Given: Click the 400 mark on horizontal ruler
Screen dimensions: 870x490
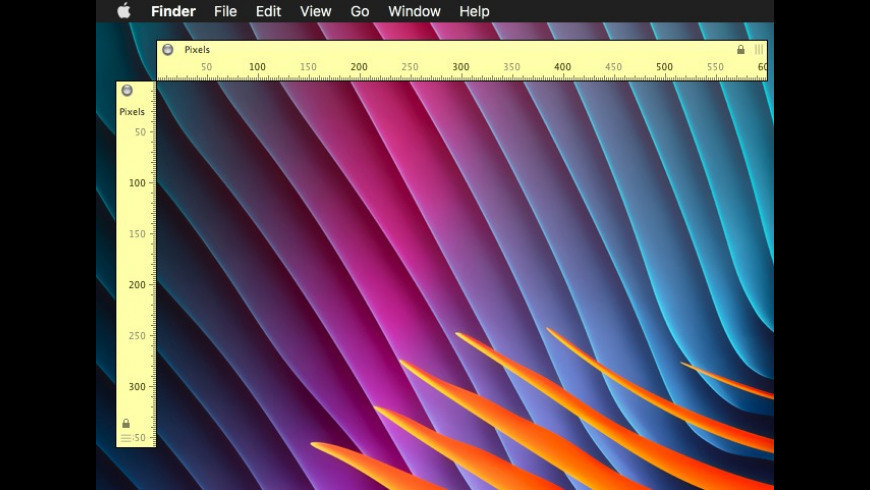Looking at the screenshot, I should click(563, 67).
